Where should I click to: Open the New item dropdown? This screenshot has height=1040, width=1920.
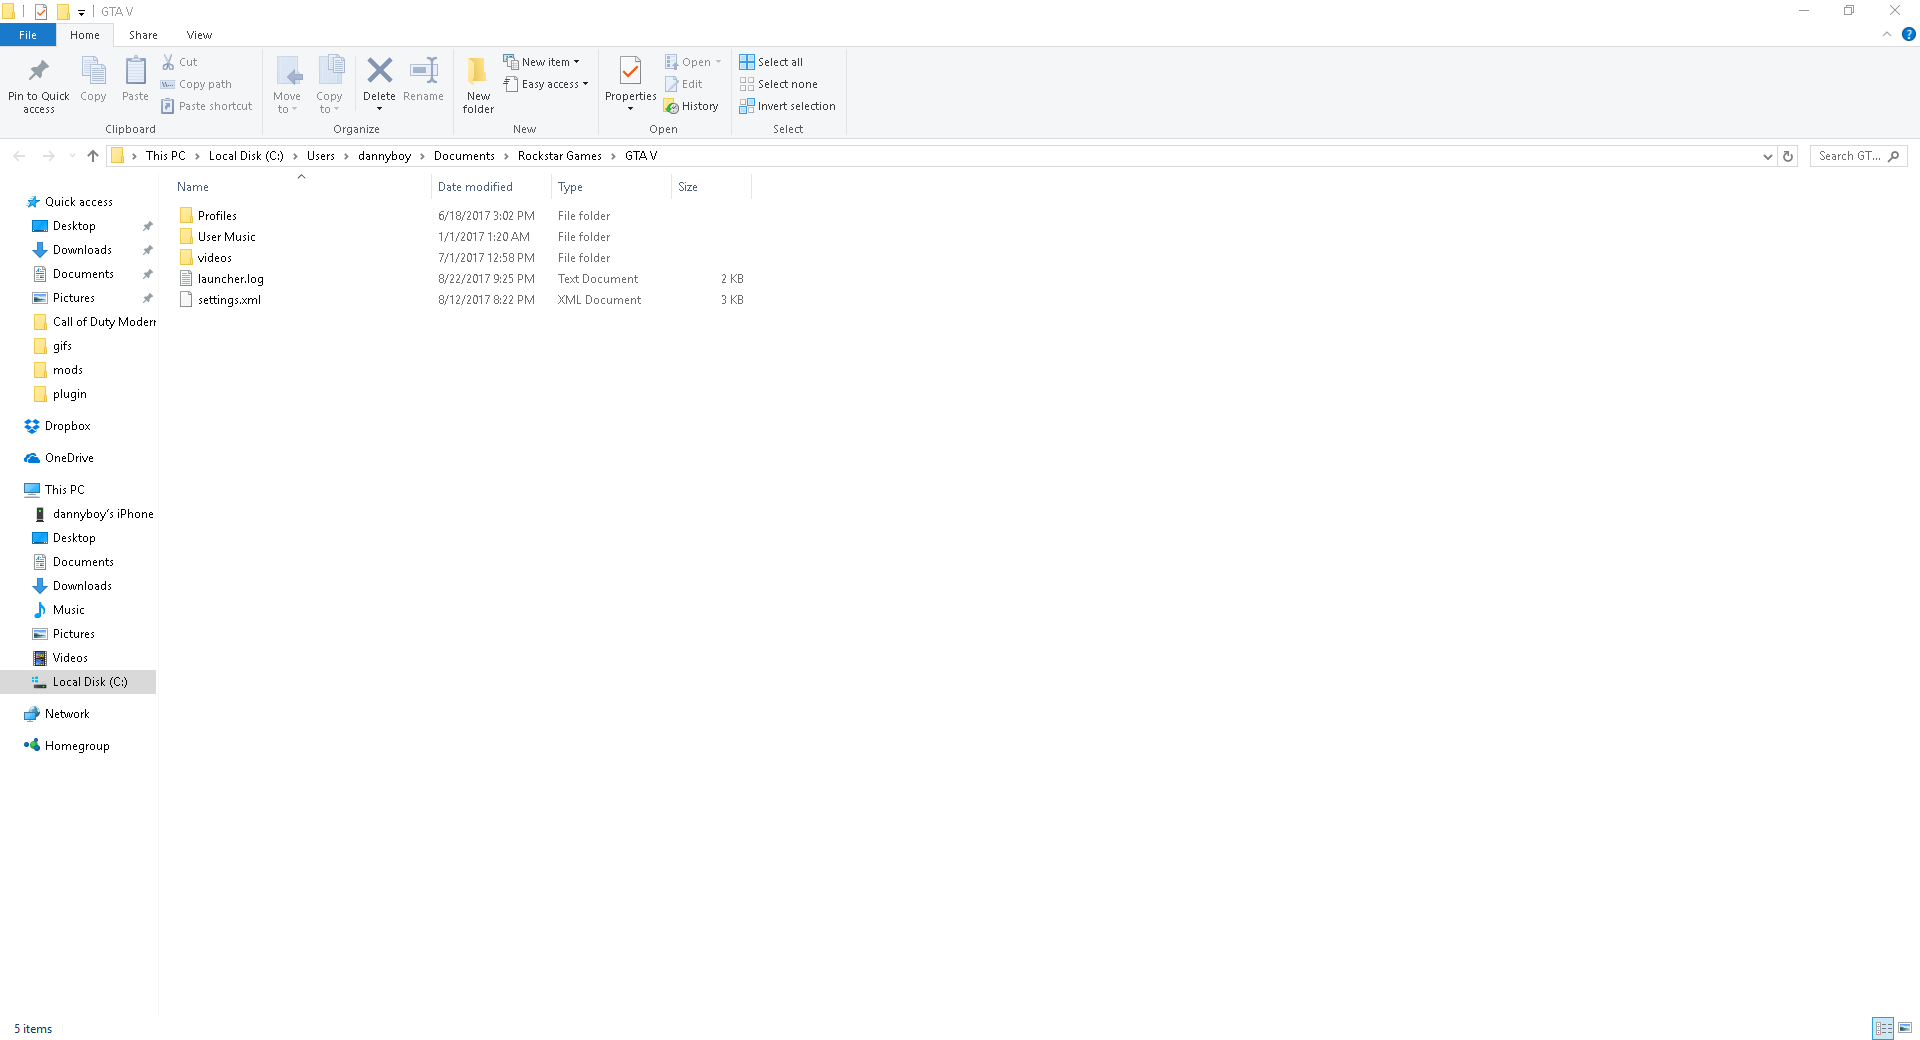point(541,62)
